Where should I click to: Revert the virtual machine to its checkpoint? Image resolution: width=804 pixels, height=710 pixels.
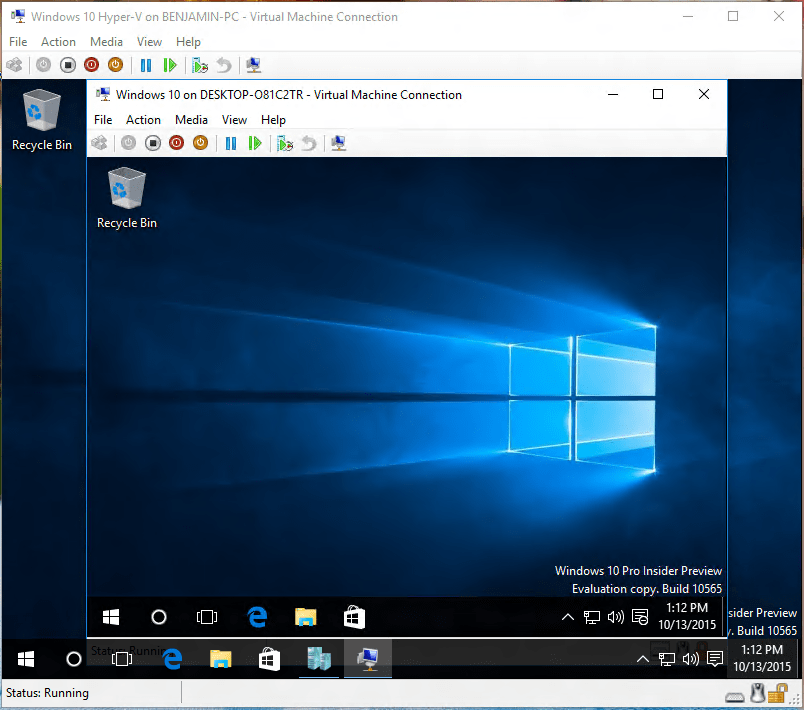click(x=308, y=142)
